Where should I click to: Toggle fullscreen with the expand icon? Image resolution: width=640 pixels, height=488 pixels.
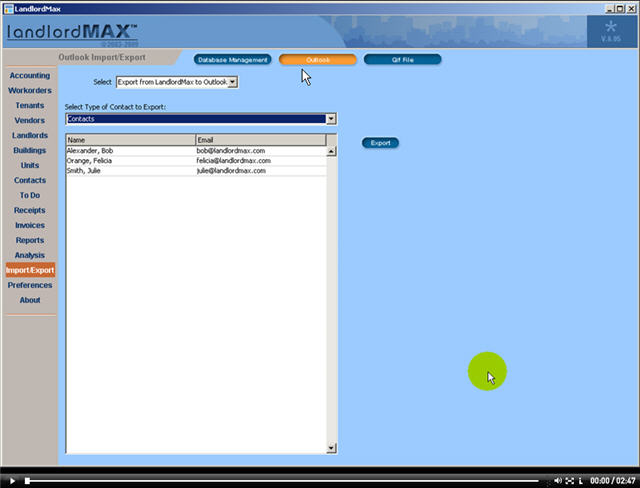coord(570,481)
